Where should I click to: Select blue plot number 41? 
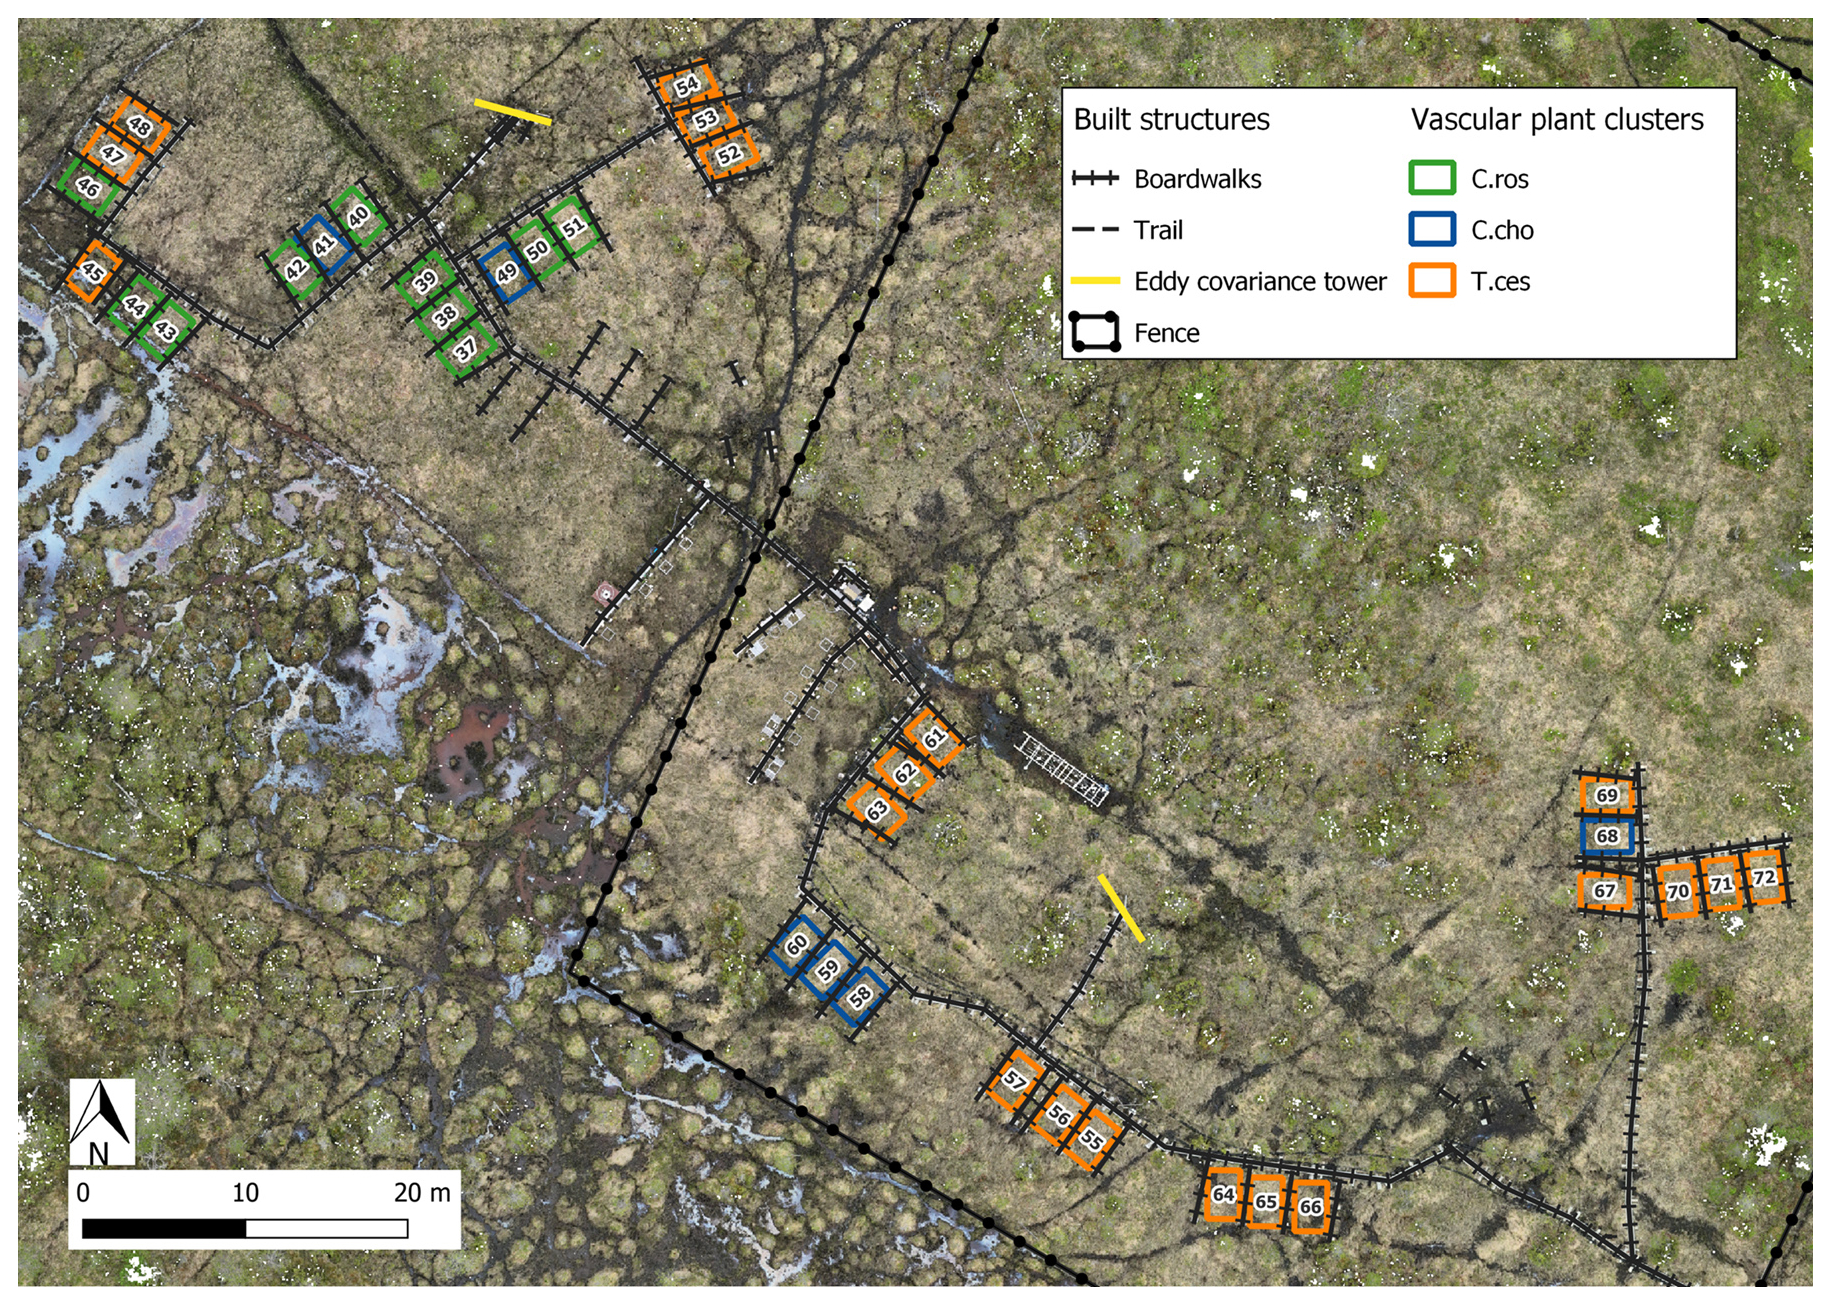click(x=324, y=245)
